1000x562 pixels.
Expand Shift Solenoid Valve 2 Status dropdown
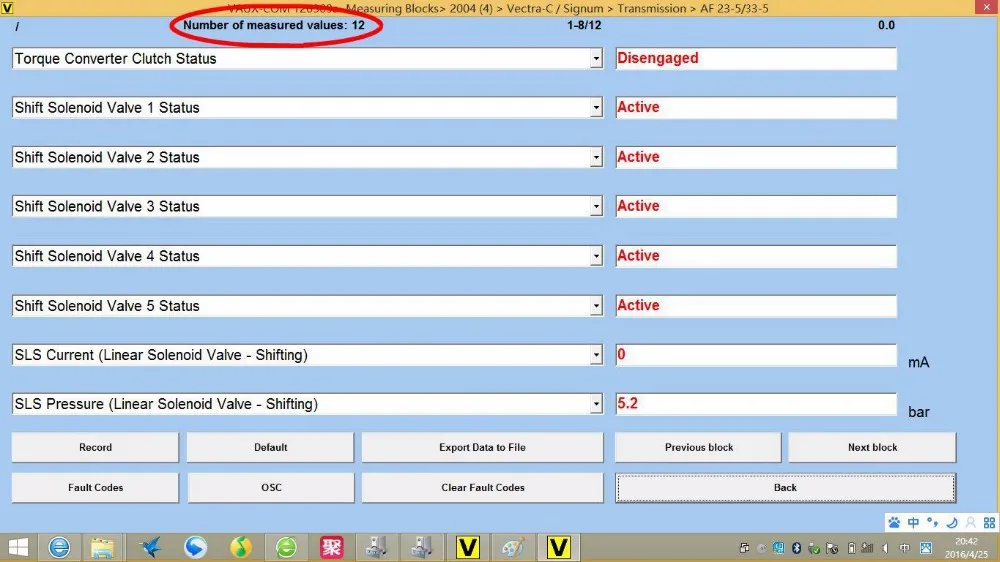[x=596, y=158]
